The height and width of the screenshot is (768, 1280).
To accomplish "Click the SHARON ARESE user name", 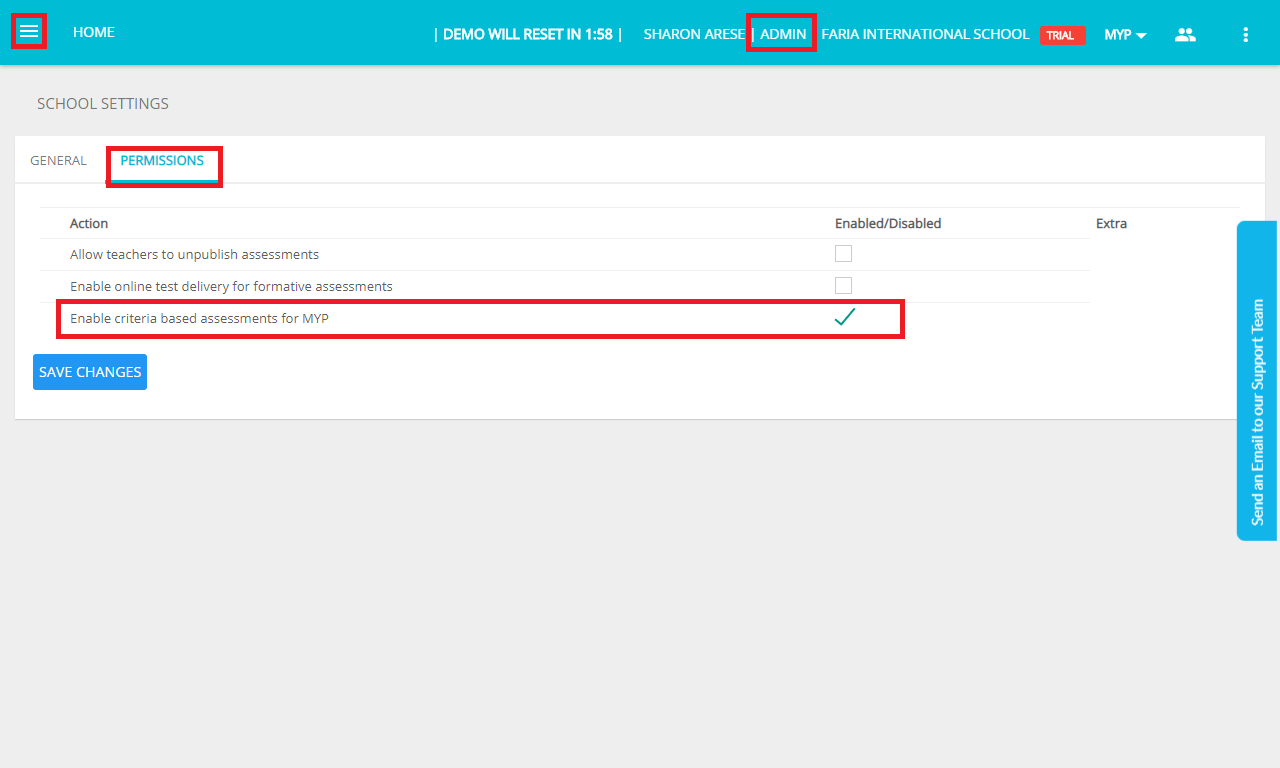I will click(693, 34).
